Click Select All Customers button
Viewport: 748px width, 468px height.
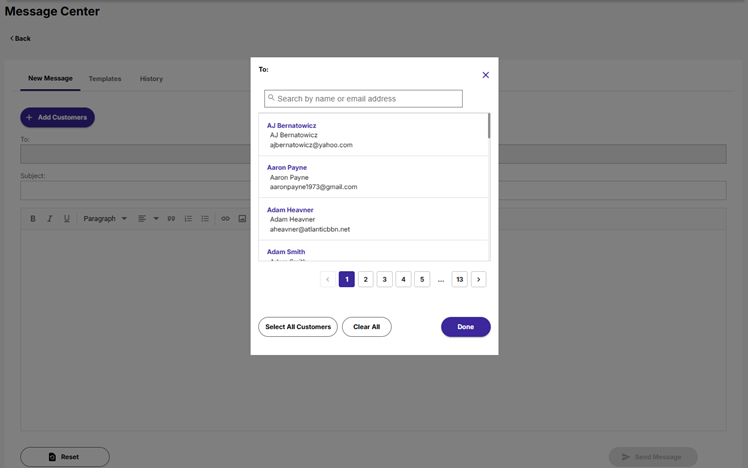pos(298,327)
